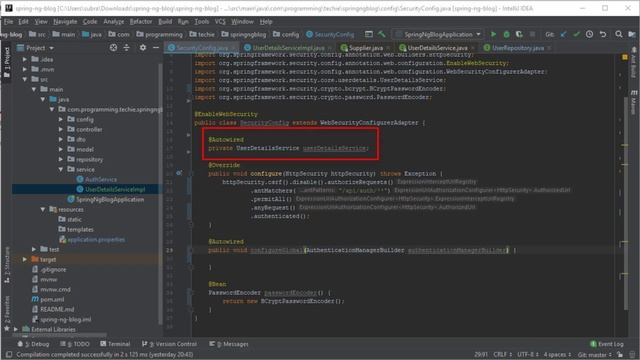Screen dimensions: 640x360
Task: Open the VCS menu
Action: pos(220,21)
